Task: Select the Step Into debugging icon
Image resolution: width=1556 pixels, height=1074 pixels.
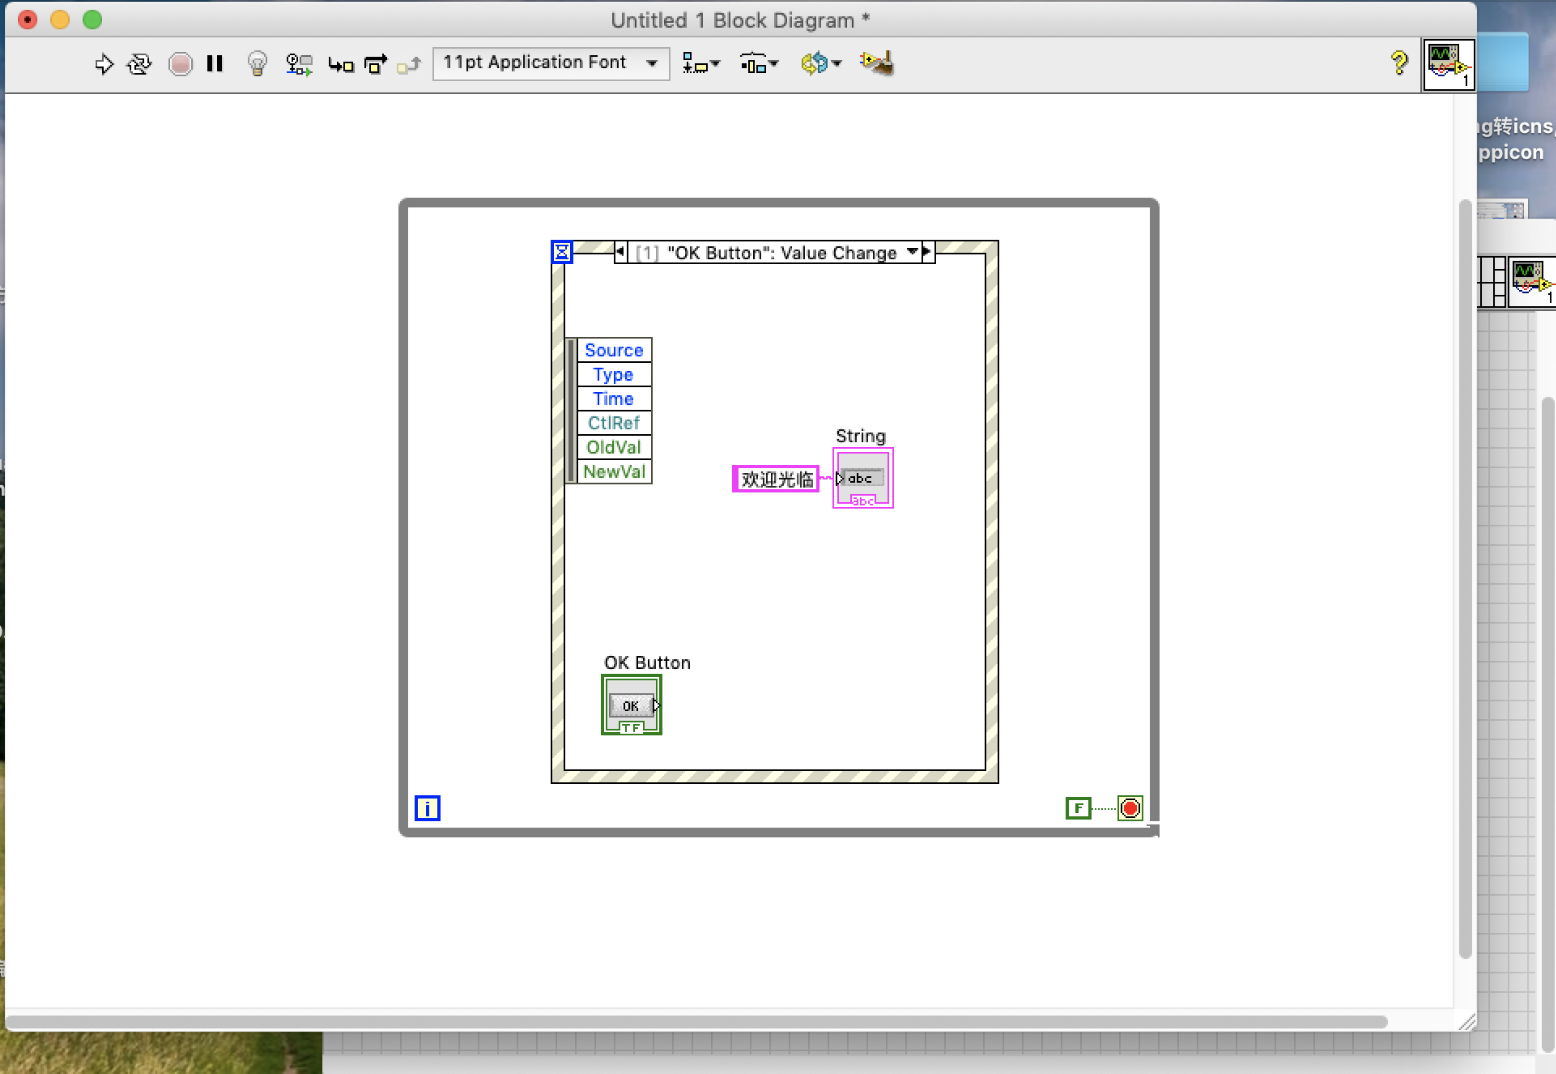Action: point(341,63)
